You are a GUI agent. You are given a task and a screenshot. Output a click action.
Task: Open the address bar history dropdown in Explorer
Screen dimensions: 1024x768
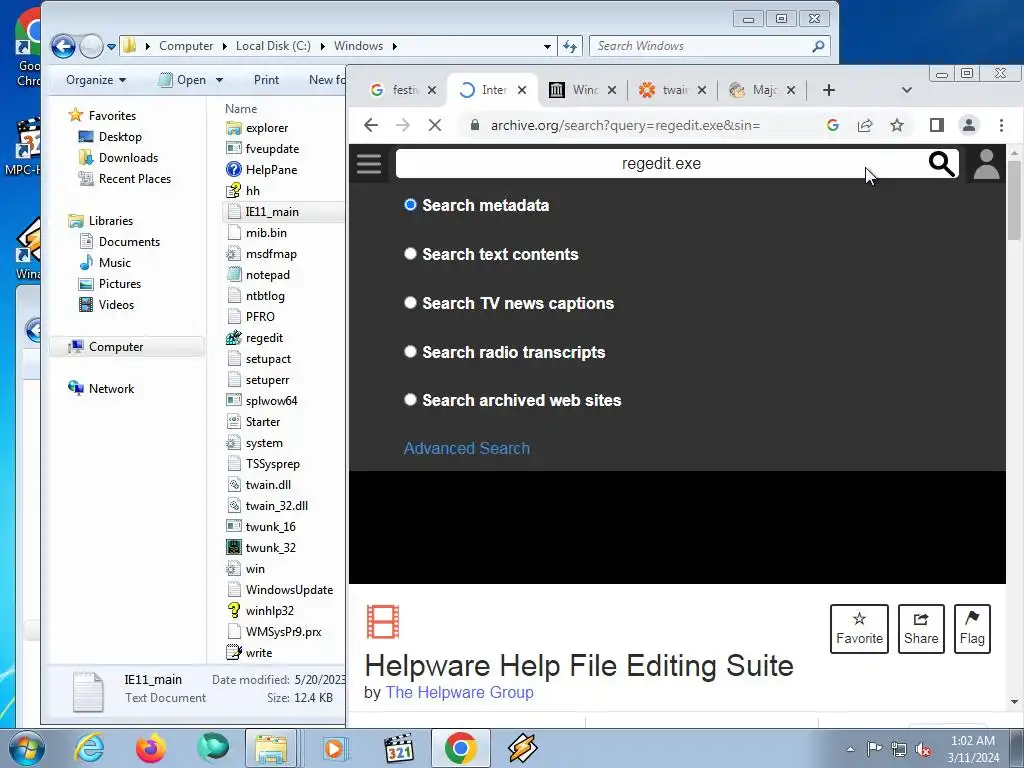pos(547,46)
